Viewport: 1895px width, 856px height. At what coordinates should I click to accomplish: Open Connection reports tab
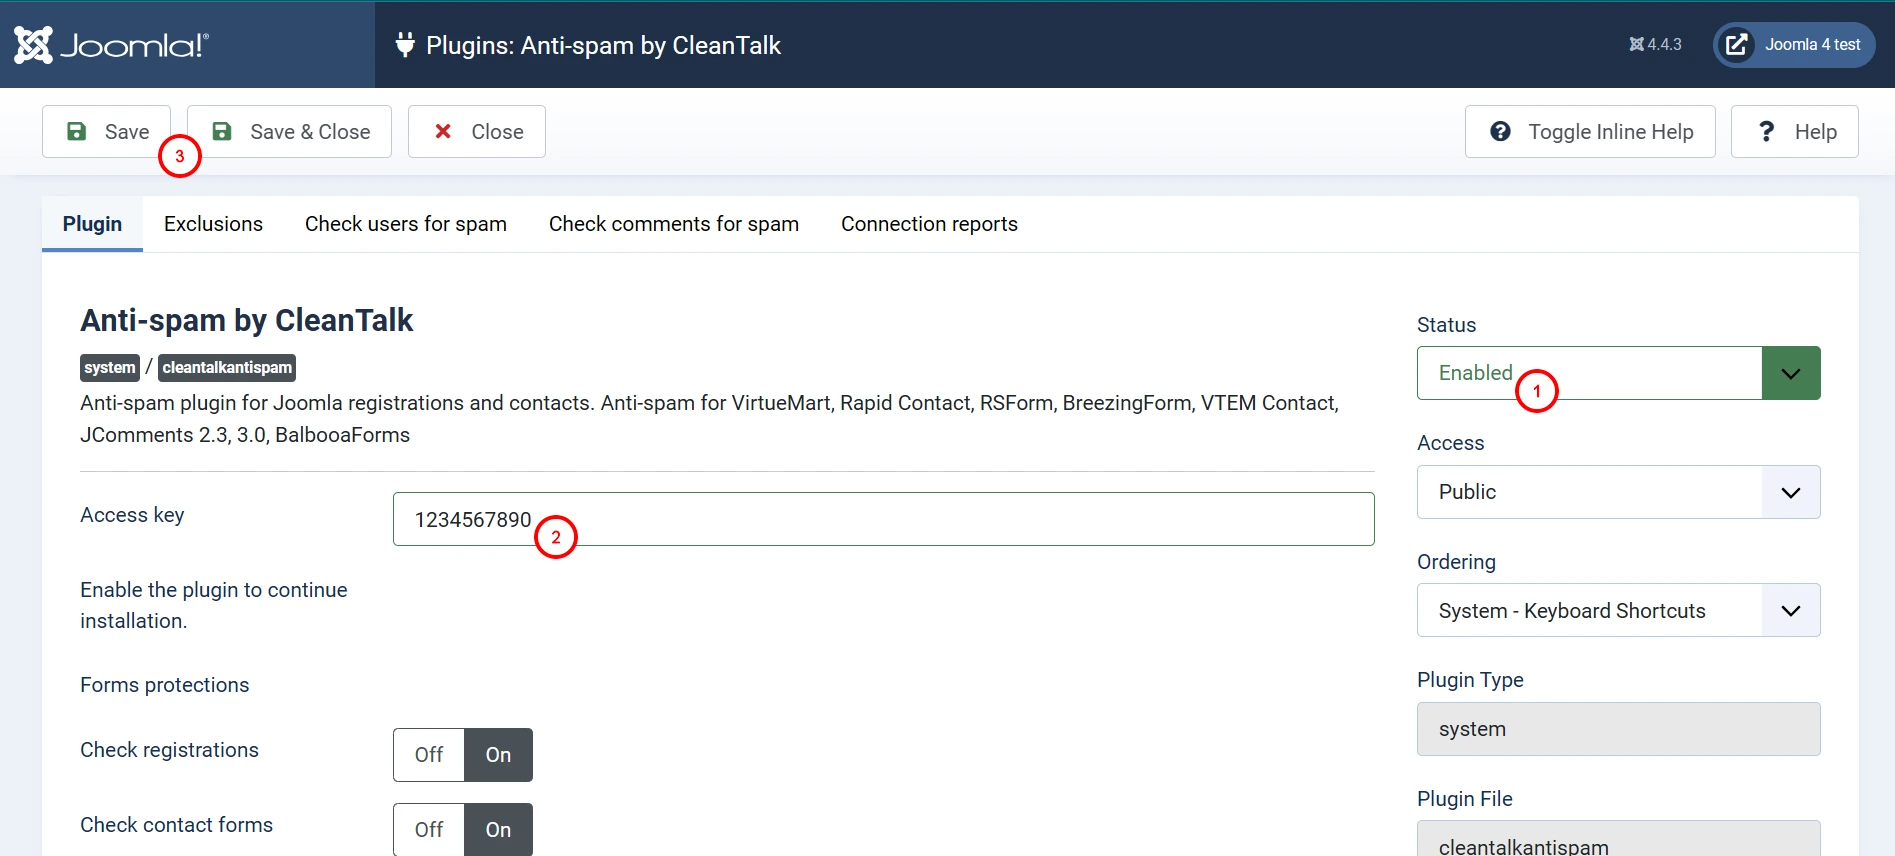(929, 224)
